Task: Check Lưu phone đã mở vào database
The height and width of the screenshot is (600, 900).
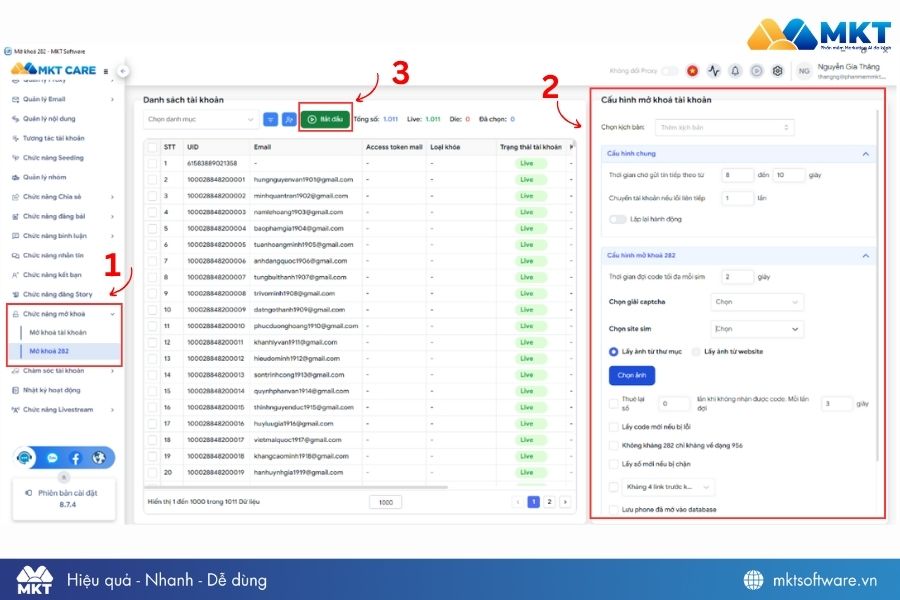Action: click(x=613, y=510)
